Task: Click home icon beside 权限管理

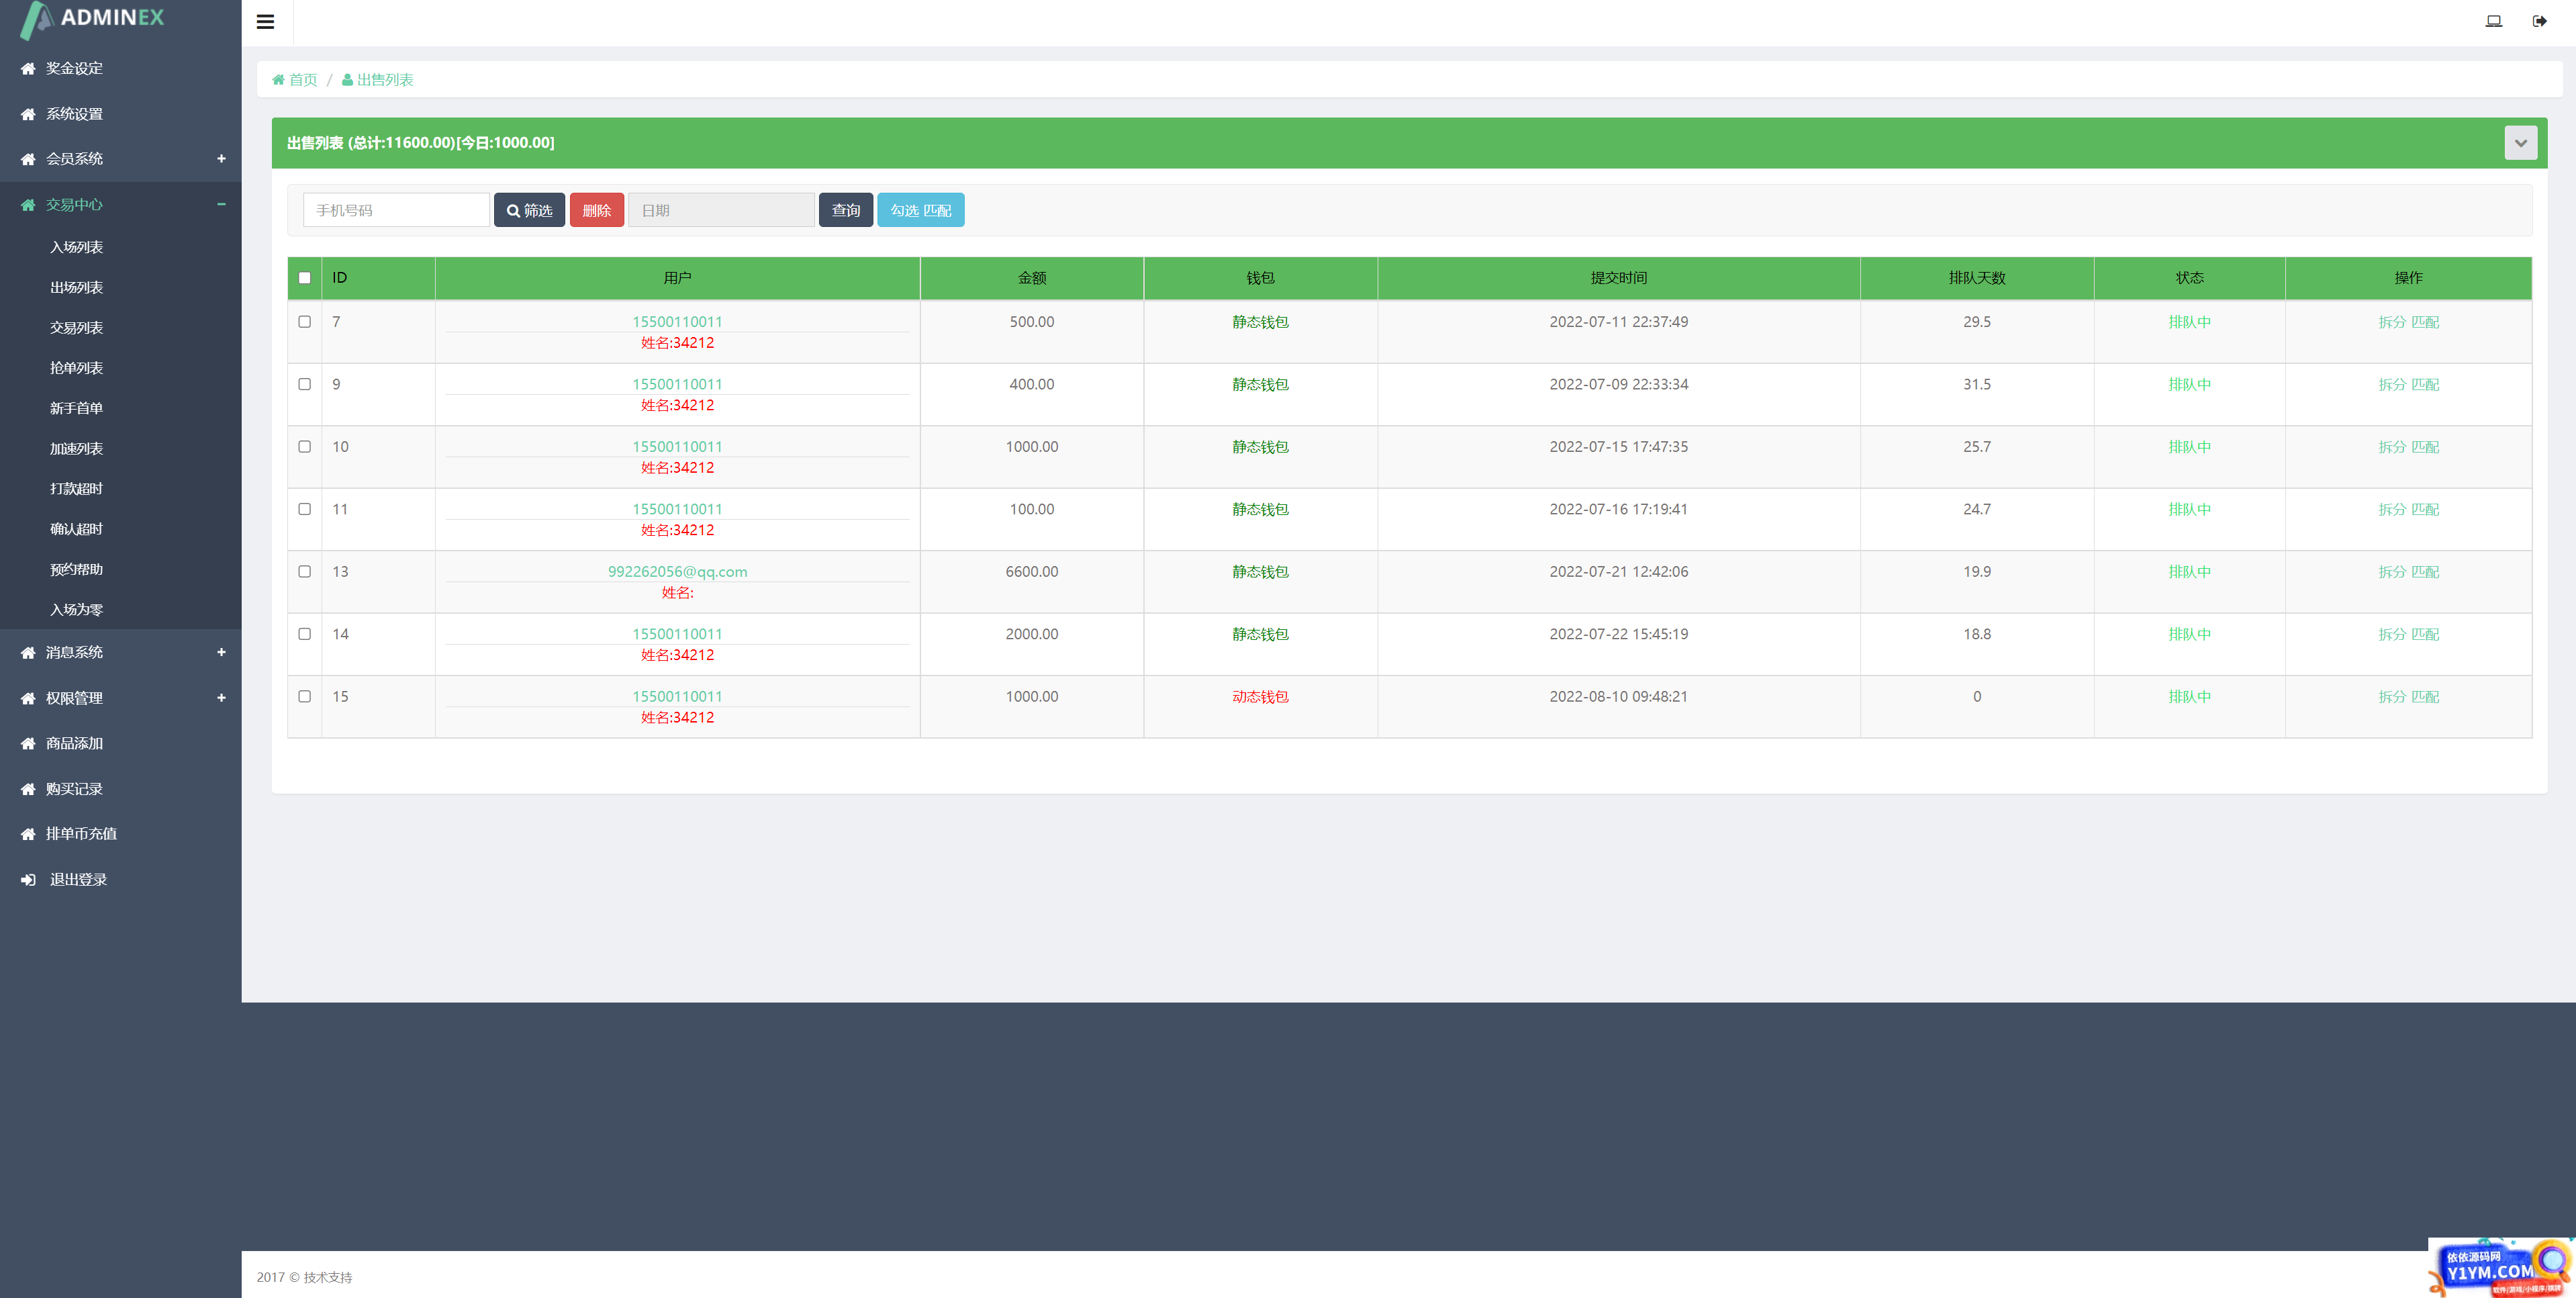Action: 28,699
